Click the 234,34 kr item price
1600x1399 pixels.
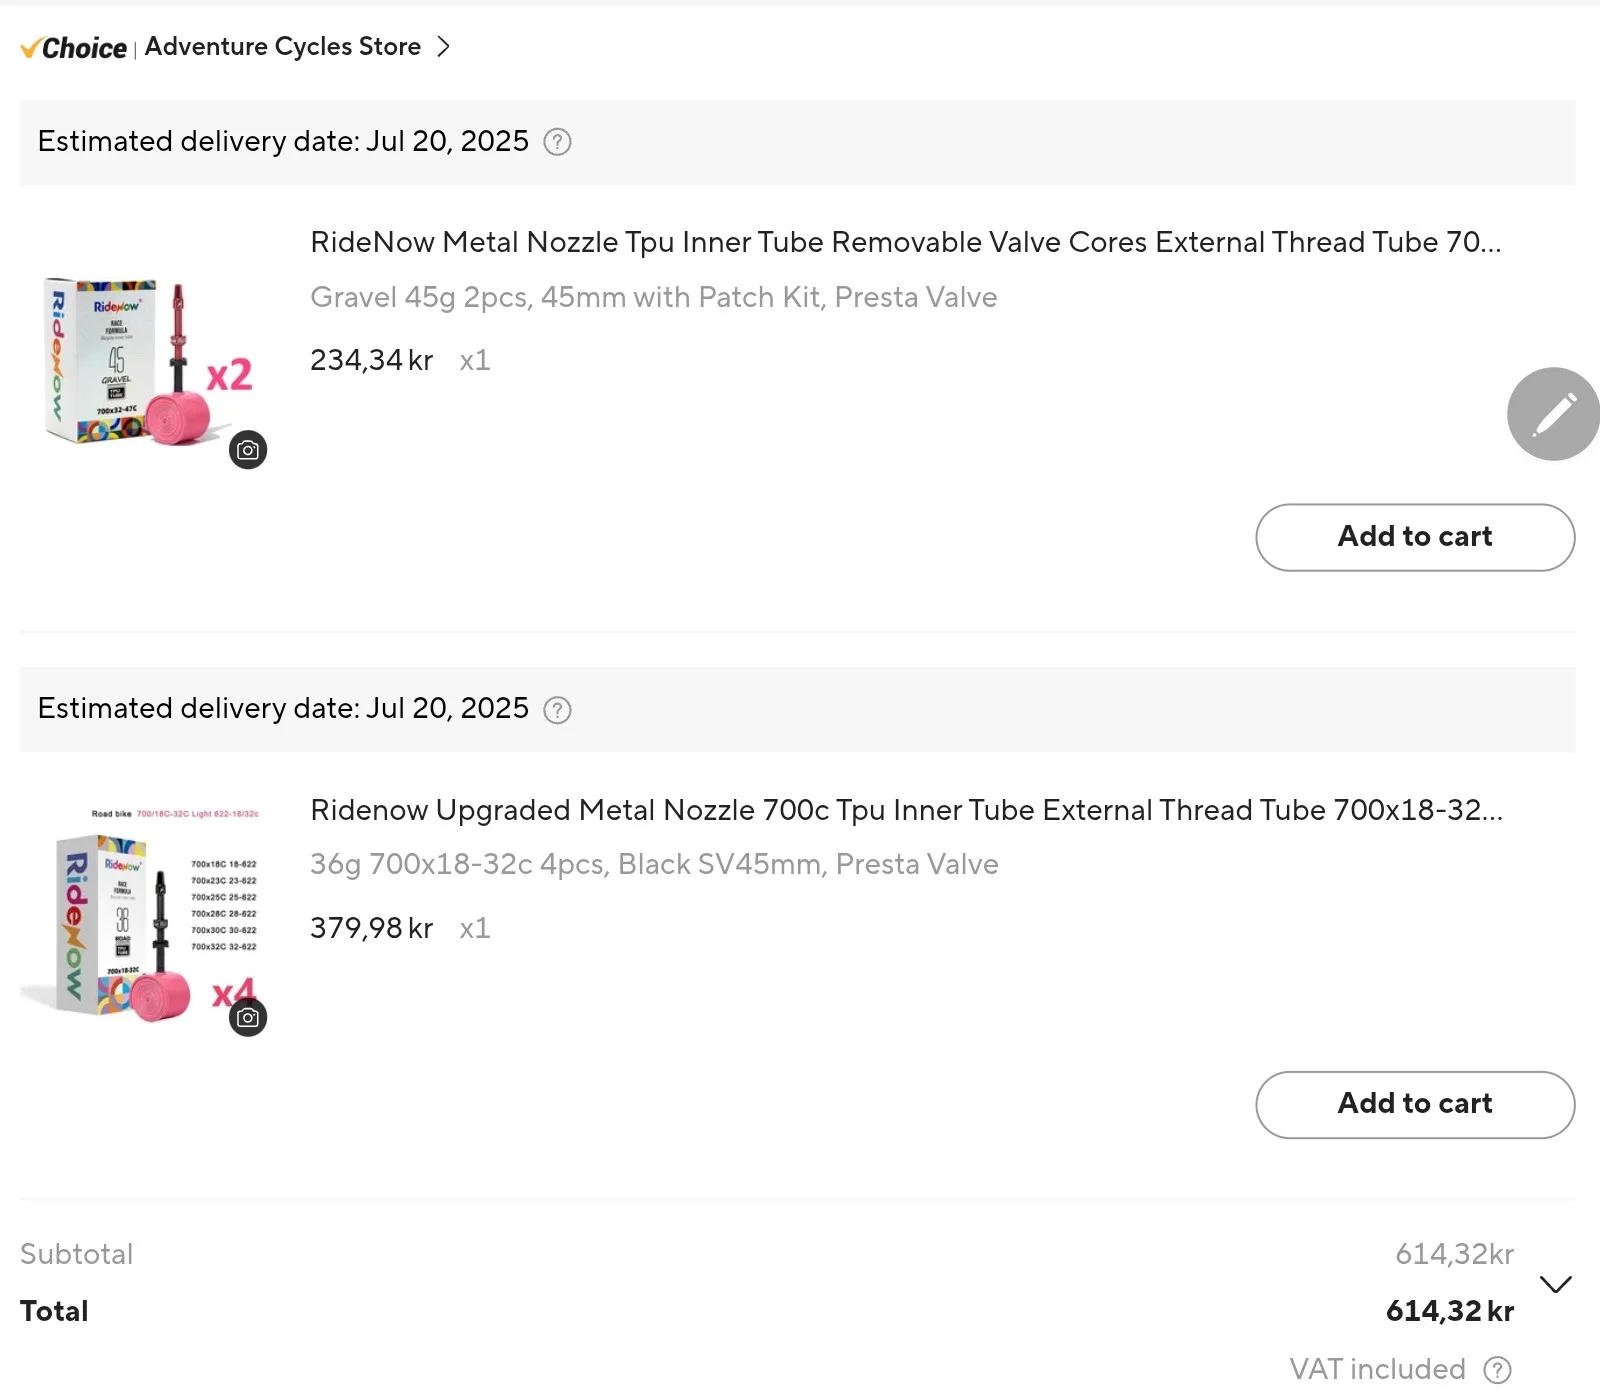371,360
